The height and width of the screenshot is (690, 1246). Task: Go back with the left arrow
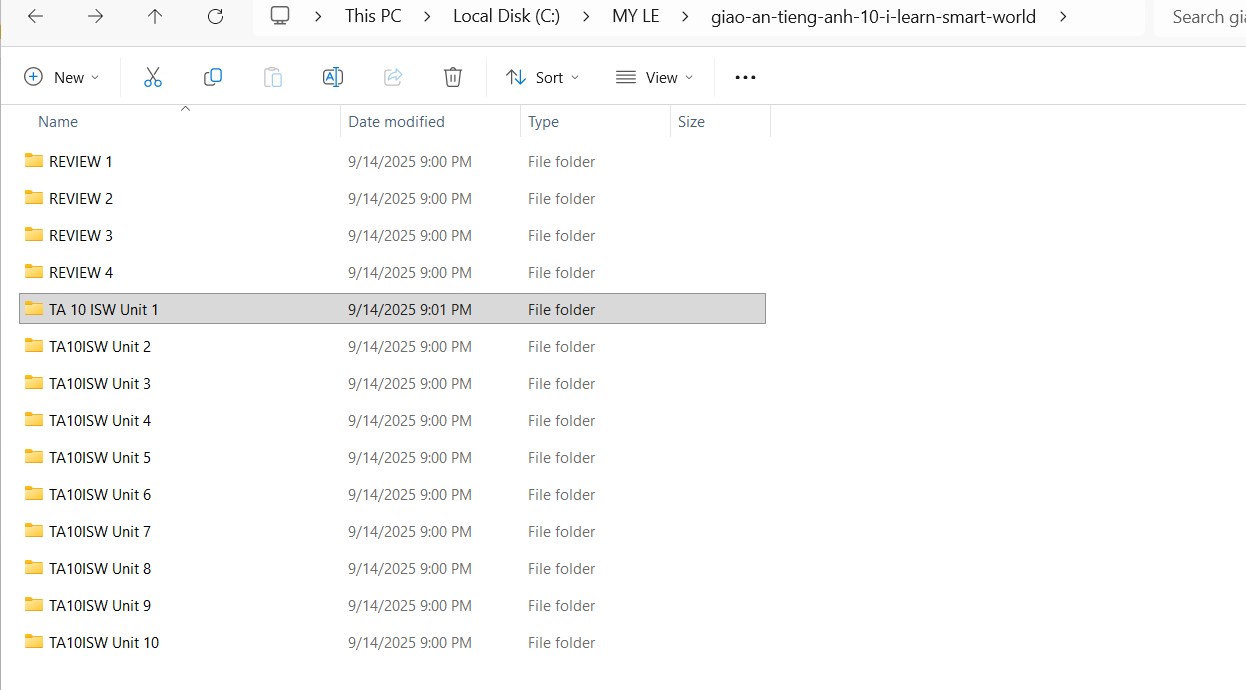coord(35,16)
